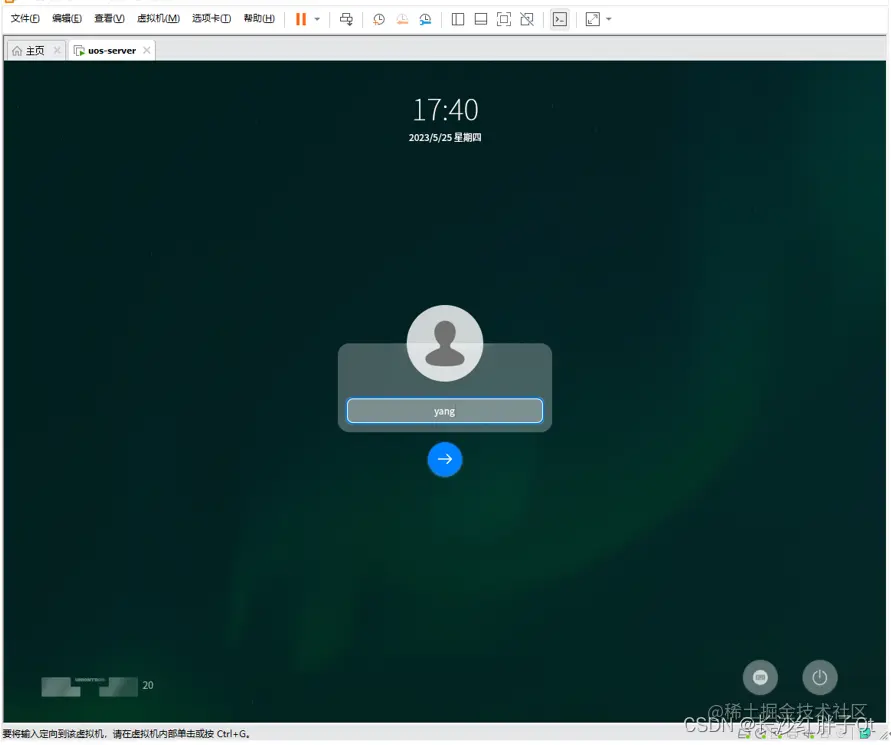Close the uos-server tab

[147, 50]
